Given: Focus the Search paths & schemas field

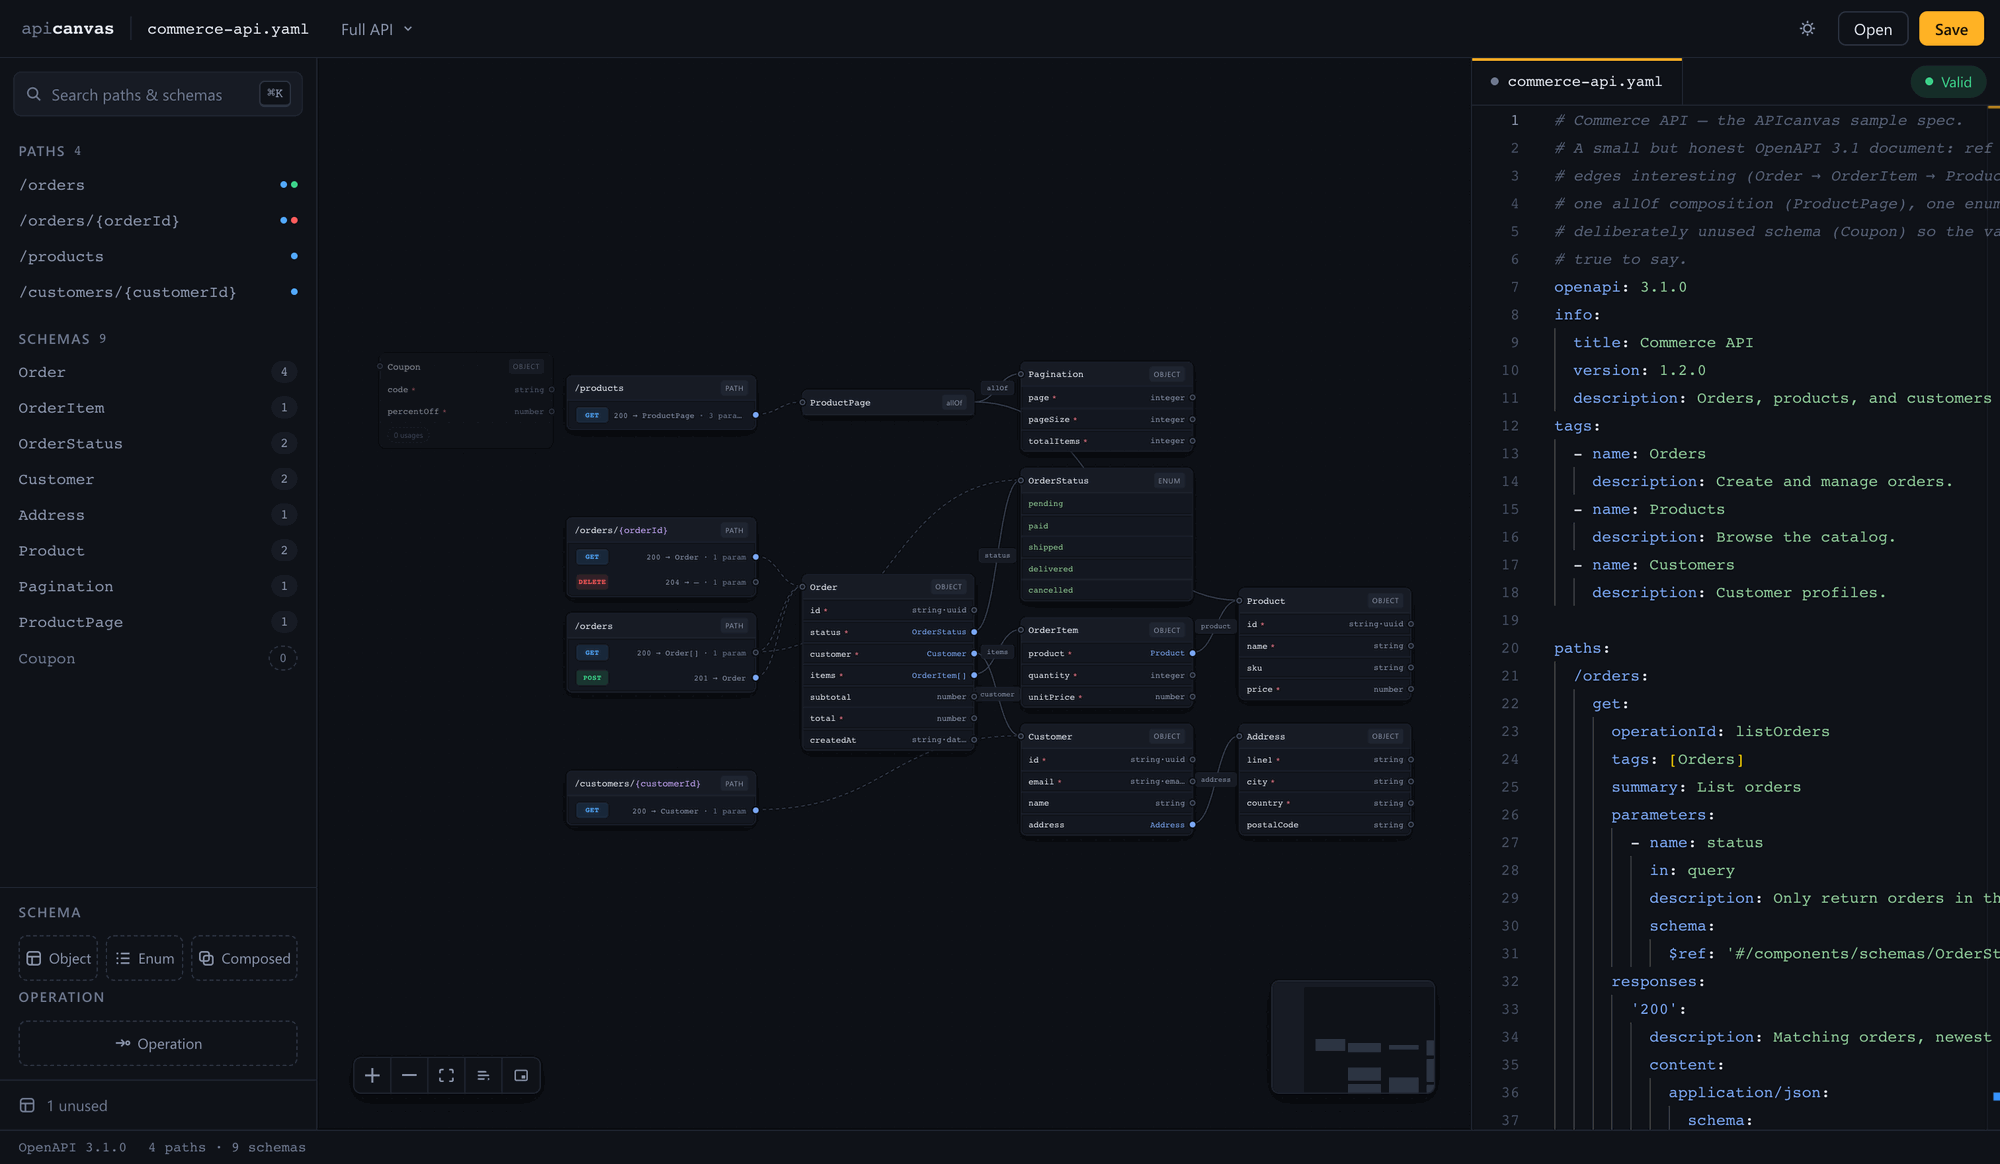Looking at the screenshot, I should click(x=158, y=94).
